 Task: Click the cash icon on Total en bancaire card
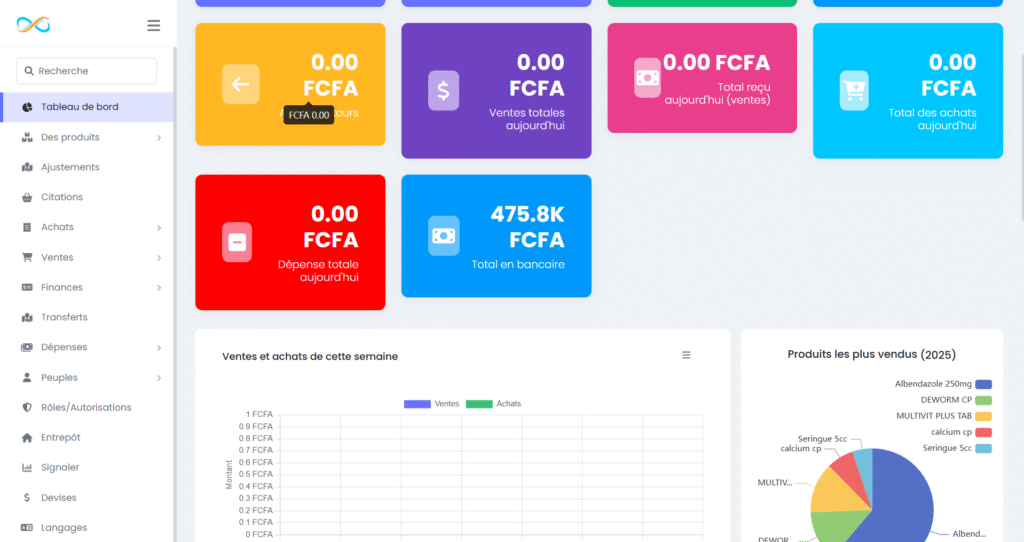(x=443, y=236)
